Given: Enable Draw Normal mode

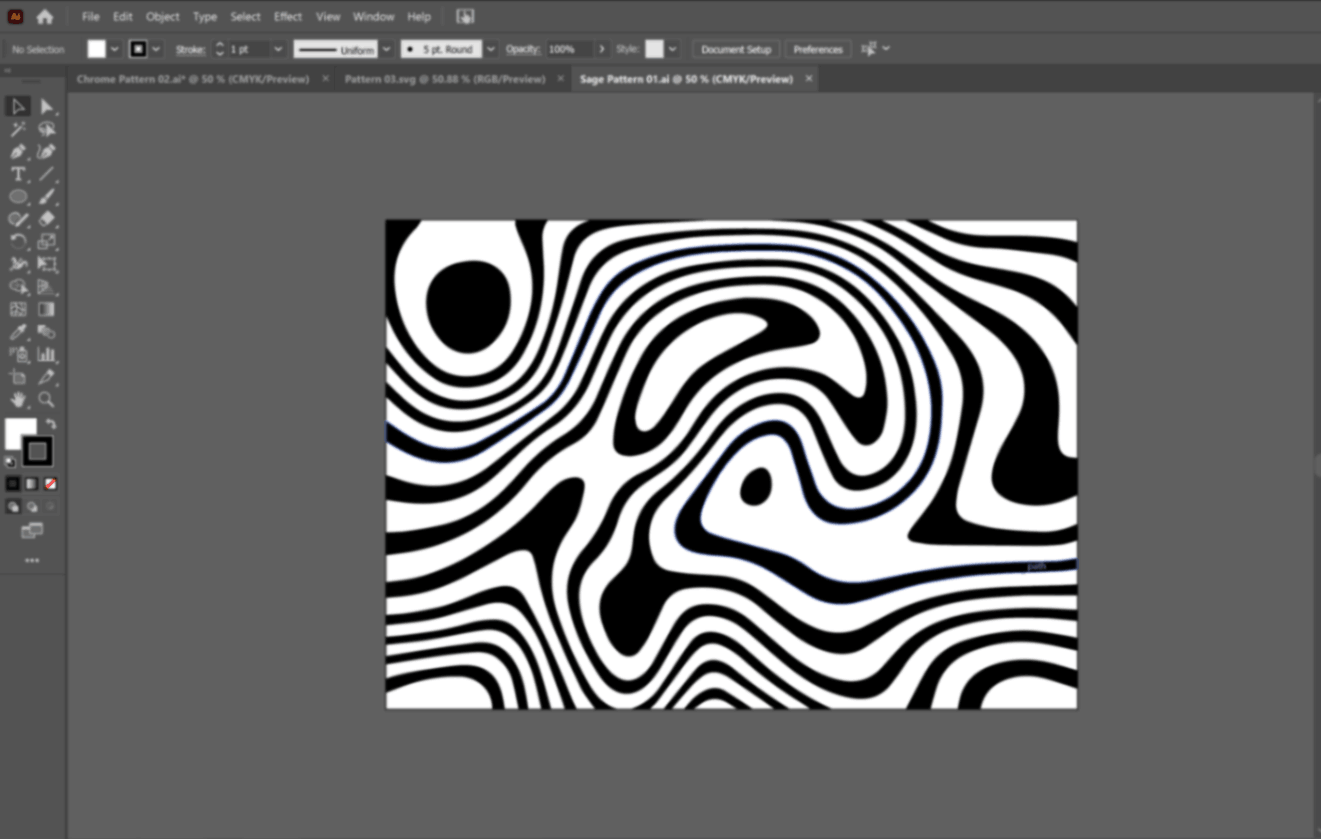Looking at the screenshot, I should pyautogui.click(x=12, y=507).
